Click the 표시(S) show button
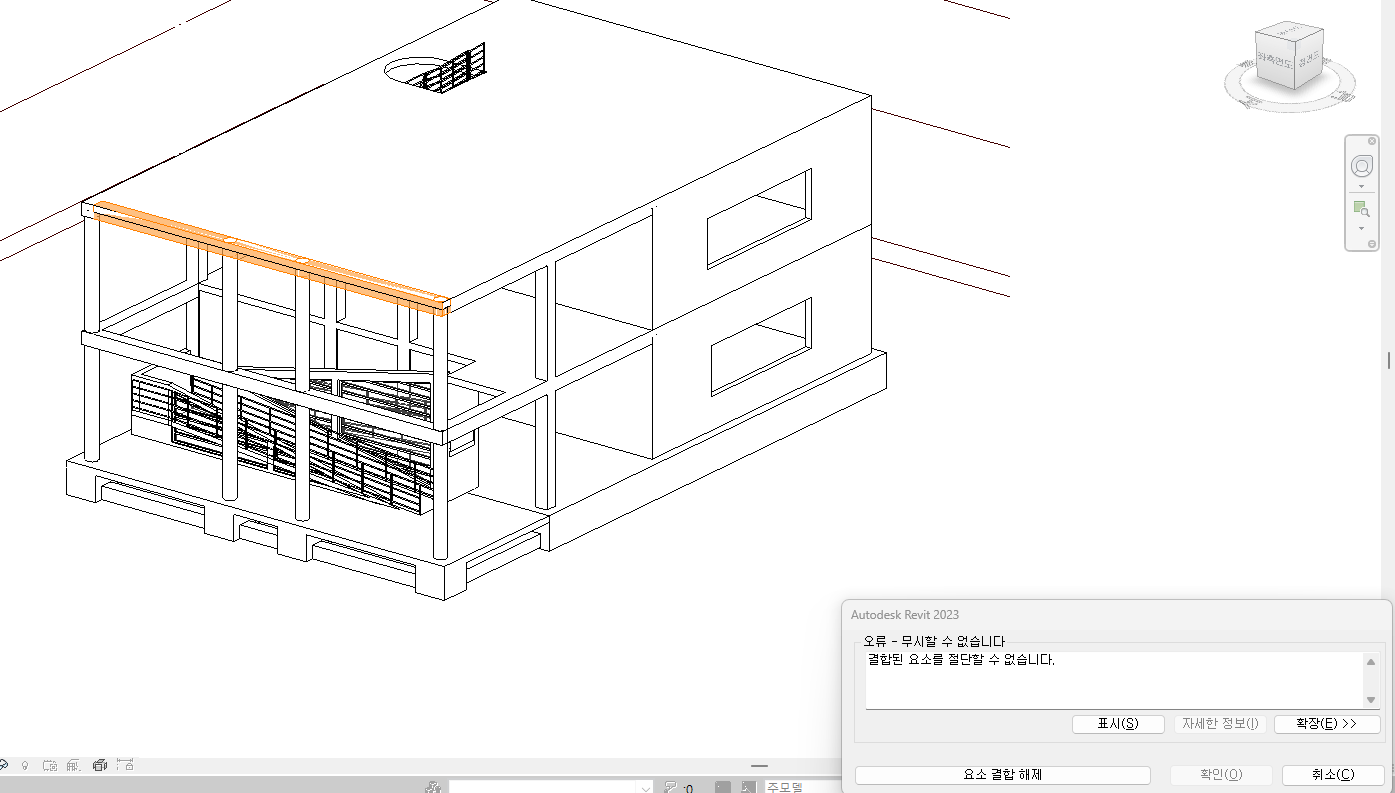1395x793 pixels. tap(1117, 724)
